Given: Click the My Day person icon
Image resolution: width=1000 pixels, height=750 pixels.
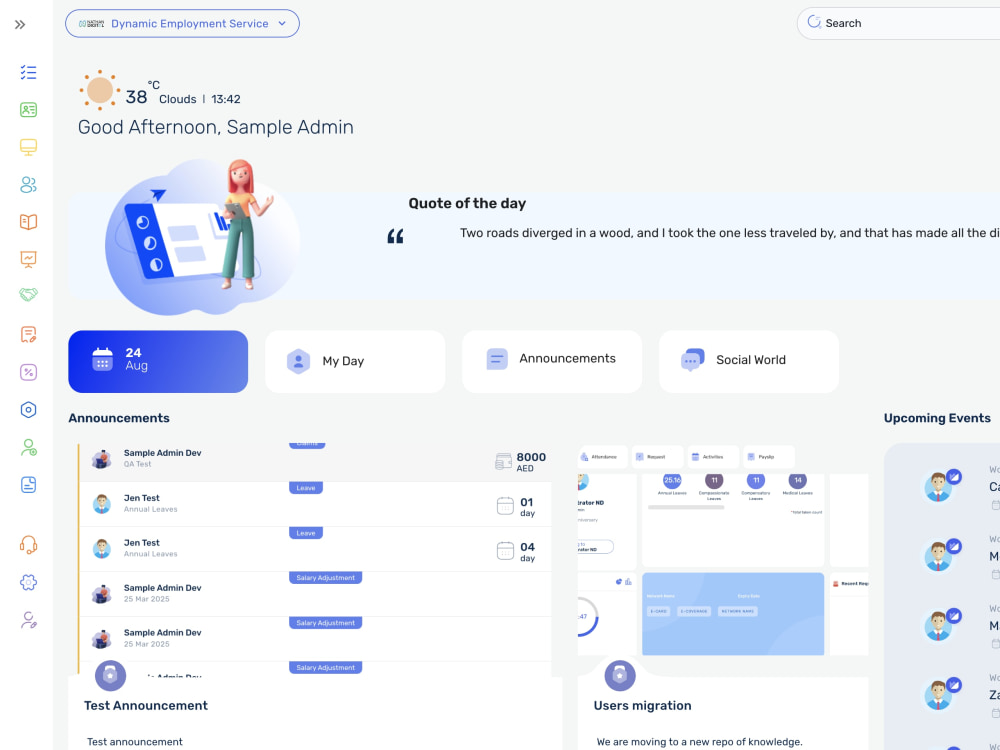Looking at the screenshot, I should pos(298,361).
